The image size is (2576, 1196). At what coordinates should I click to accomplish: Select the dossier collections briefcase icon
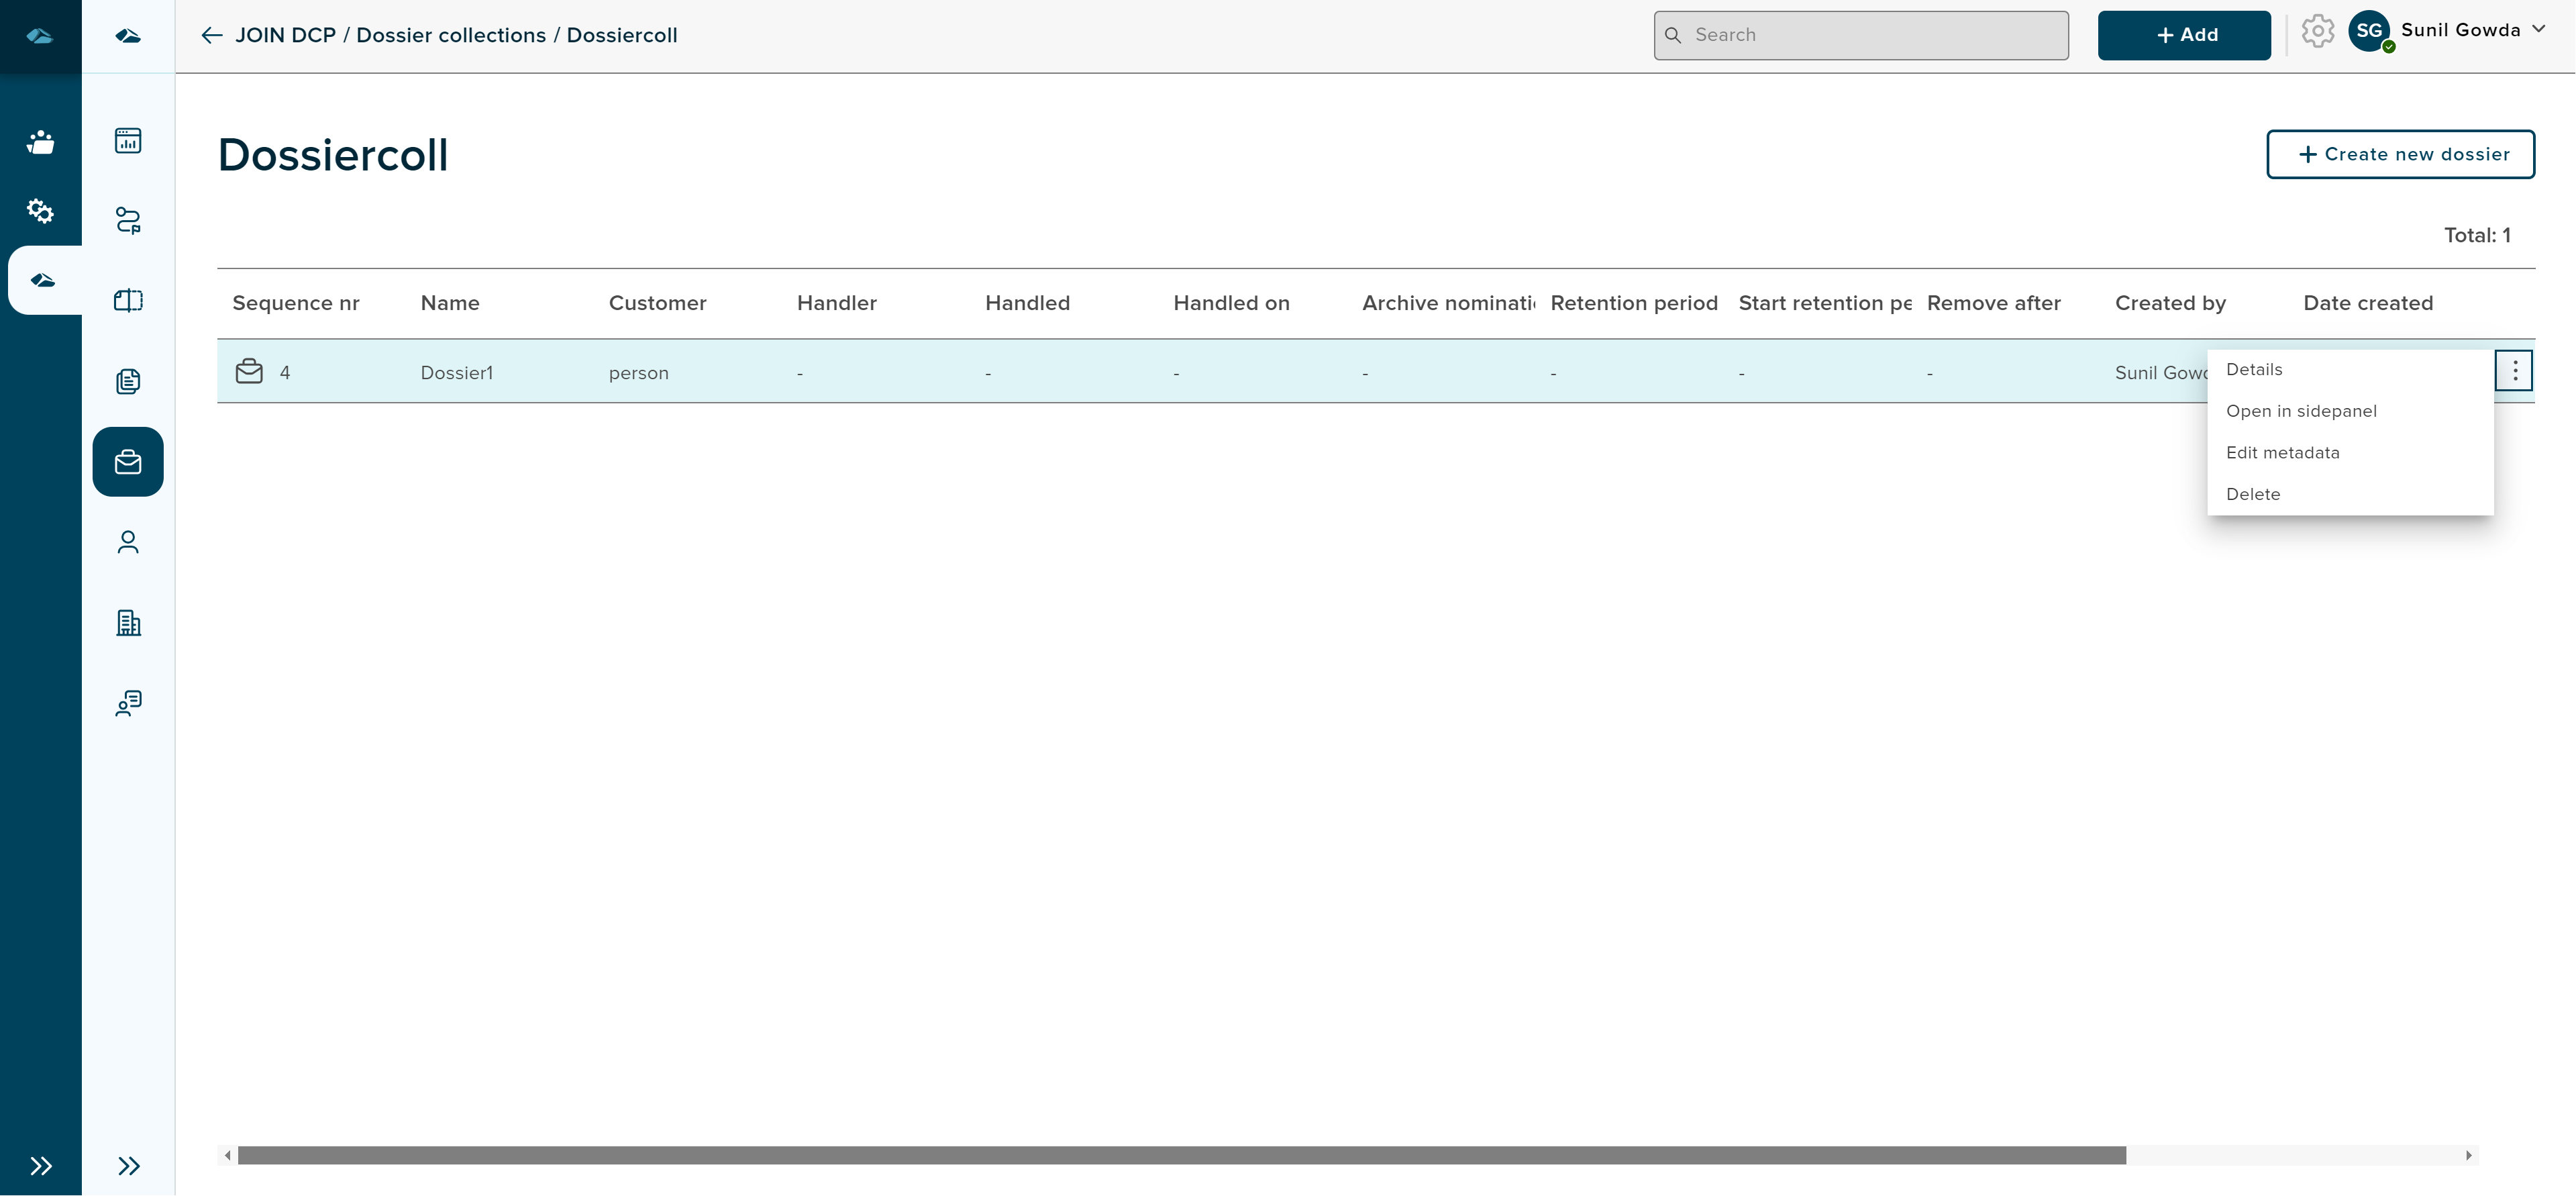tap(128, 462)
